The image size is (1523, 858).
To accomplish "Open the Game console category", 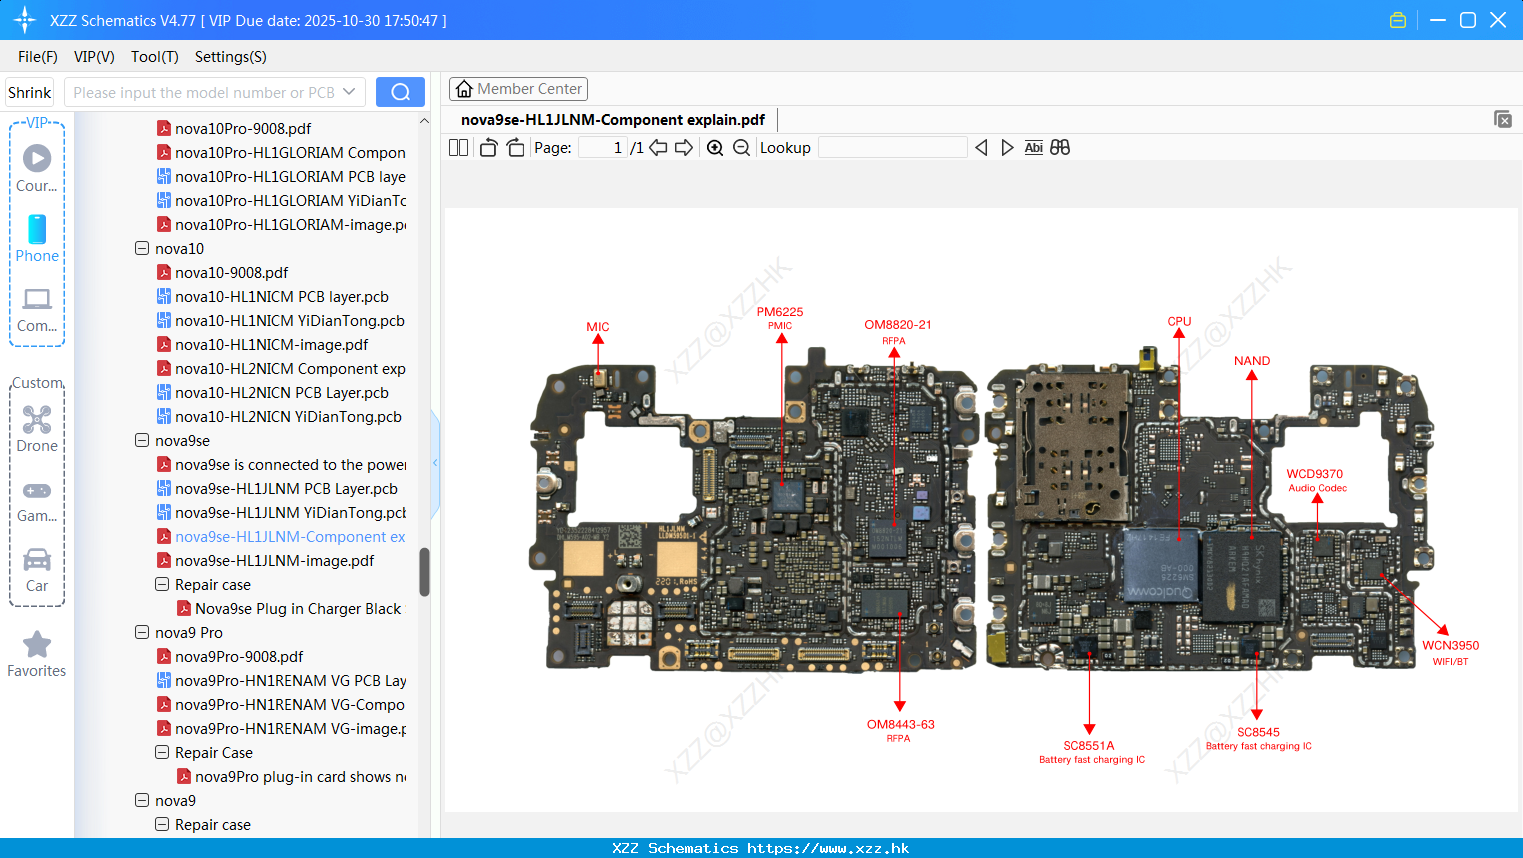I will pyautogui.click(x=37, y=500).
